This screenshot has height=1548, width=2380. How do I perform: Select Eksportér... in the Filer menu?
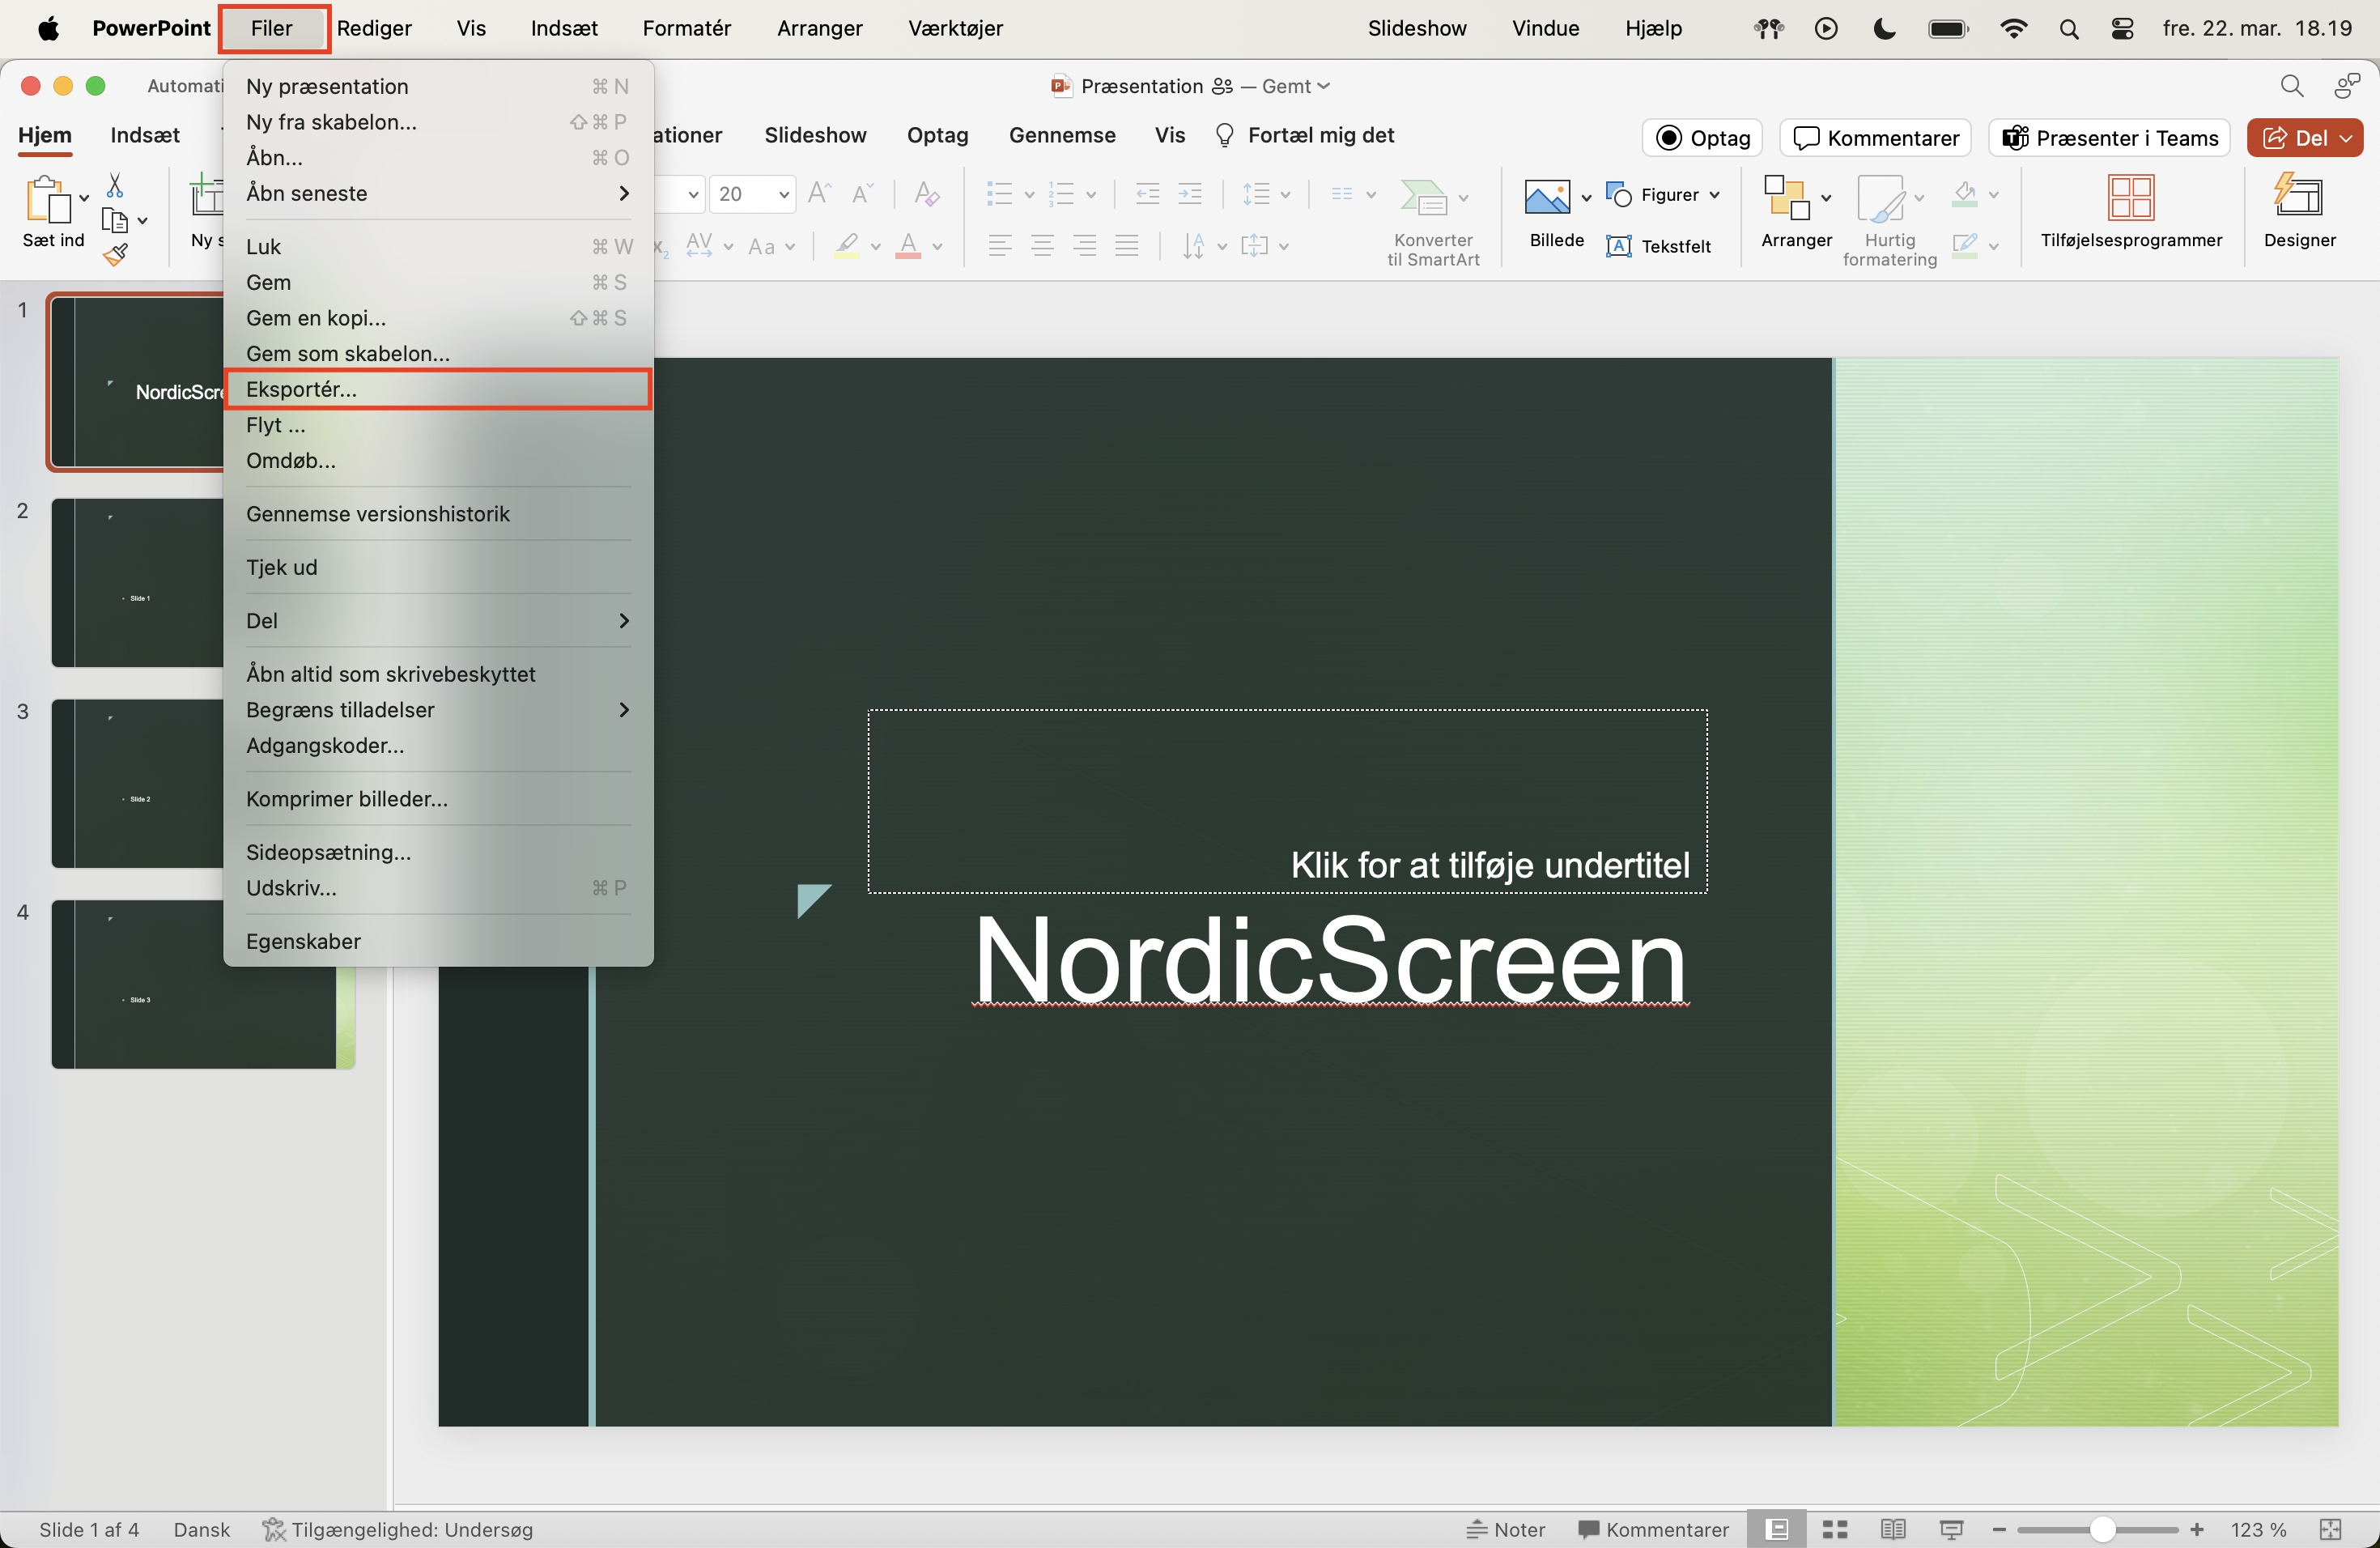click(x=438, y=389)
